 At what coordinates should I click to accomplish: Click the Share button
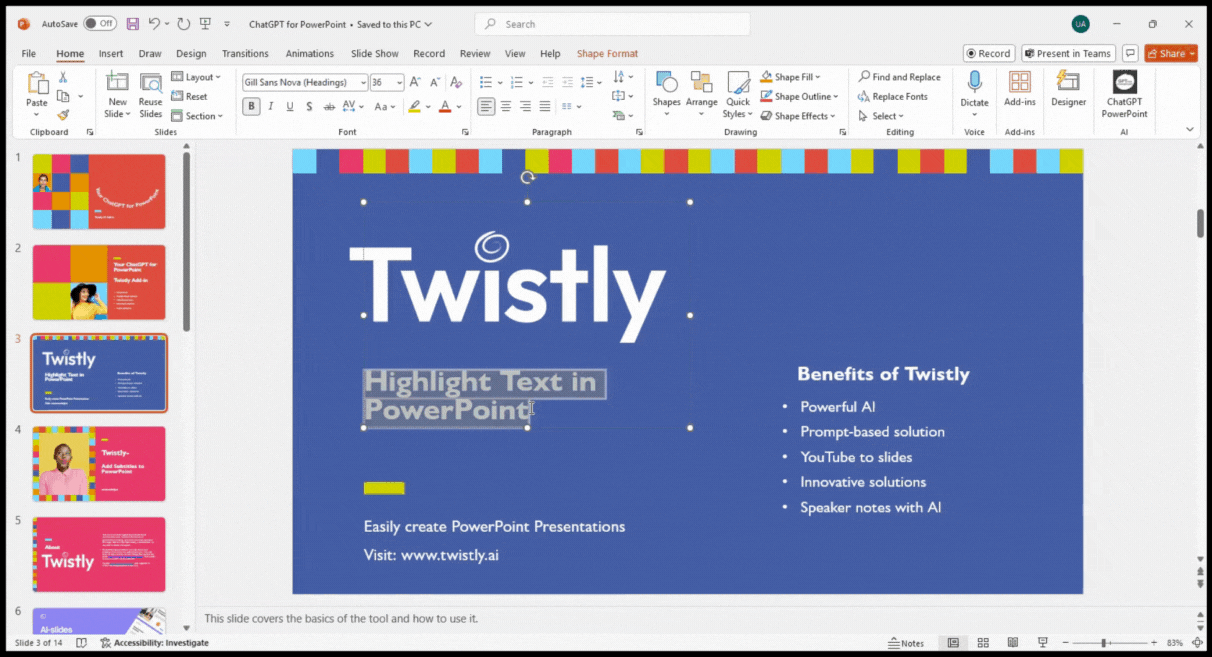pyautogui.click(x=1171, y=54)
